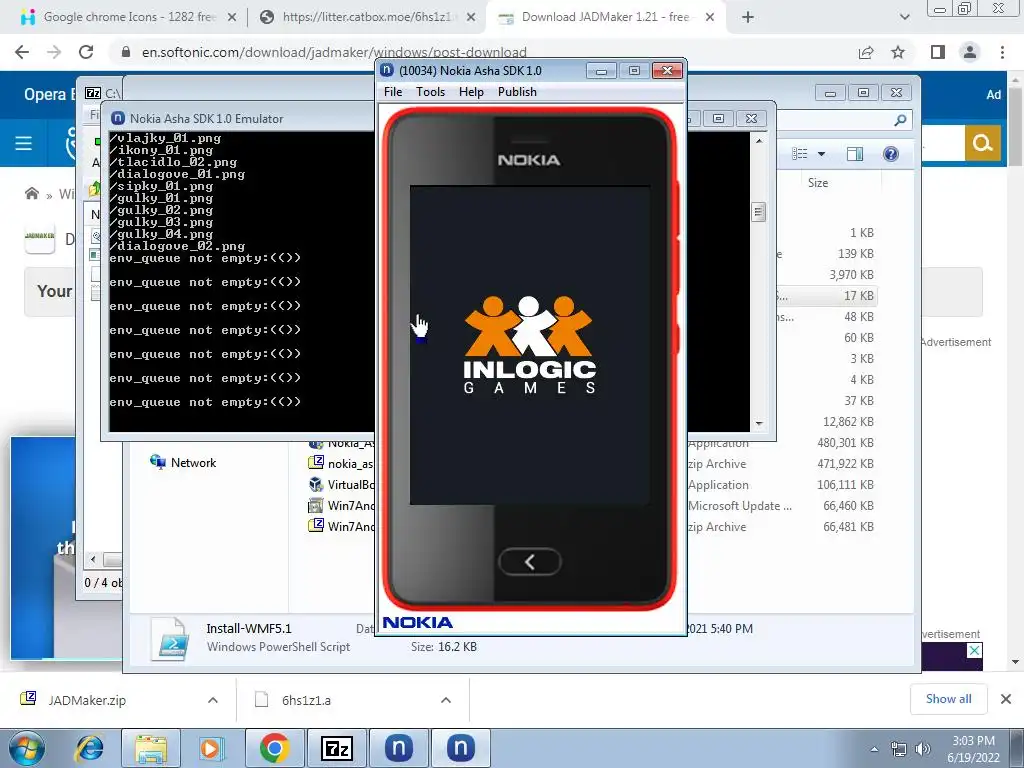Switch to 7-Zip on taskbar
The width and height of the screenshot is (1024, 768).
pos(337,748)
